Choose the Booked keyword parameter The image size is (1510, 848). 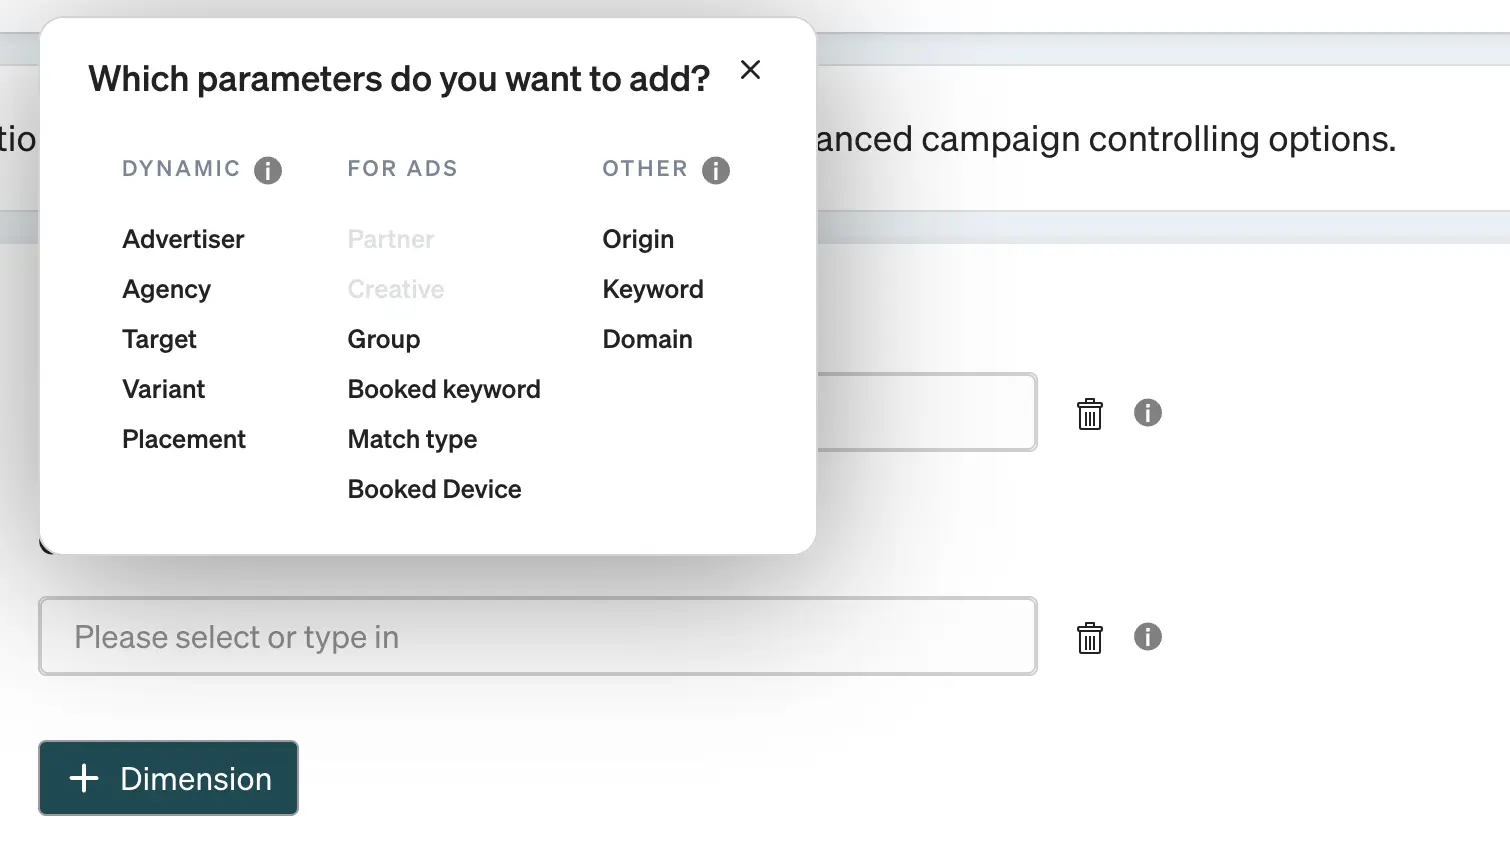[x=444, y=389]
